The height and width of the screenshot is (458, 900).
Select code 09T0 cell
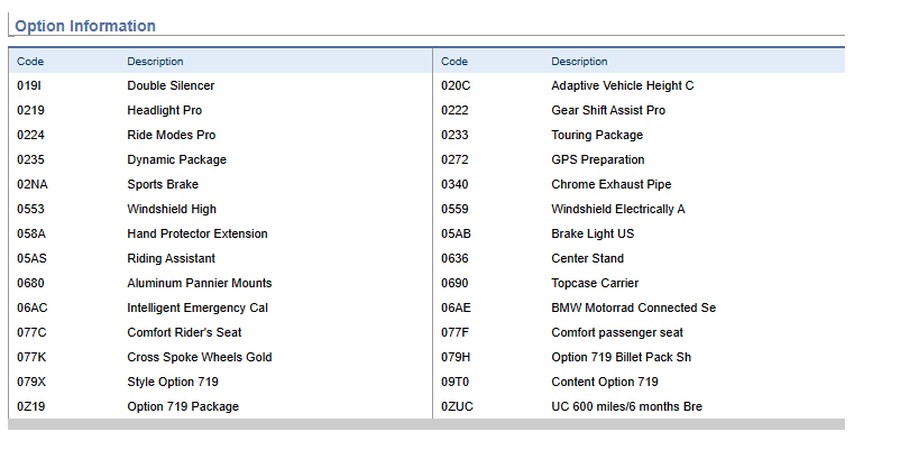click(455, 382)
